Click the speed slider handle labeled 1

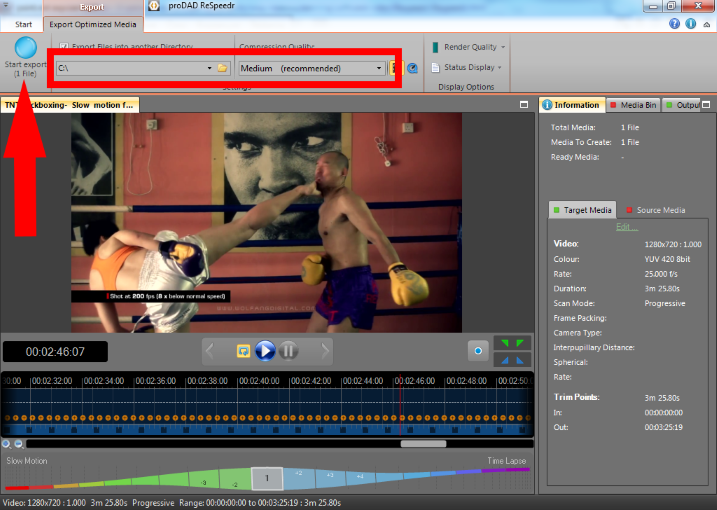click(x=266, y=479)
